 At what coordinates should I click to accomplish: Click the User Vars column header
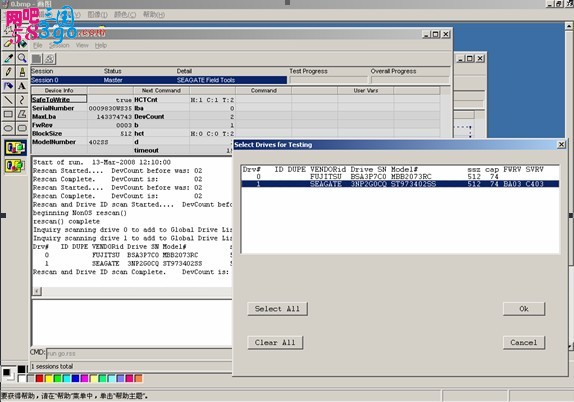pos(366,90)
